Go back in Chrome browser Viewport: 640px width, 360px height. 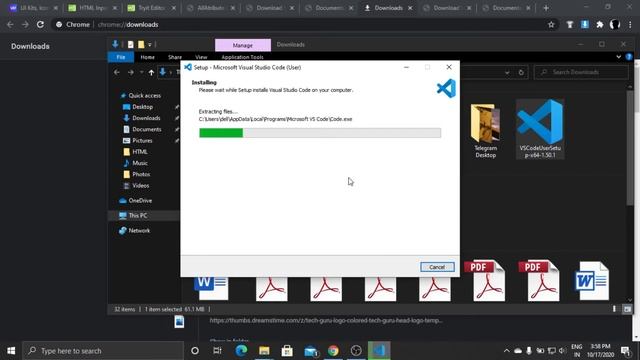[x=10, y=24]
